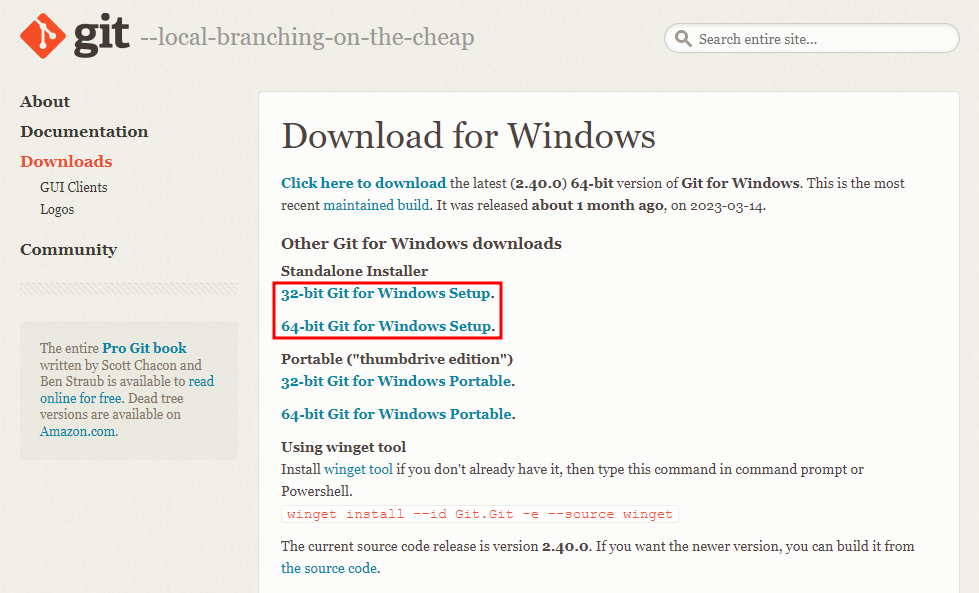This screenshot has width=979, height=593.
Task: Download 32-bit Git for Windows Setup
Action: (x=386, y=293)
